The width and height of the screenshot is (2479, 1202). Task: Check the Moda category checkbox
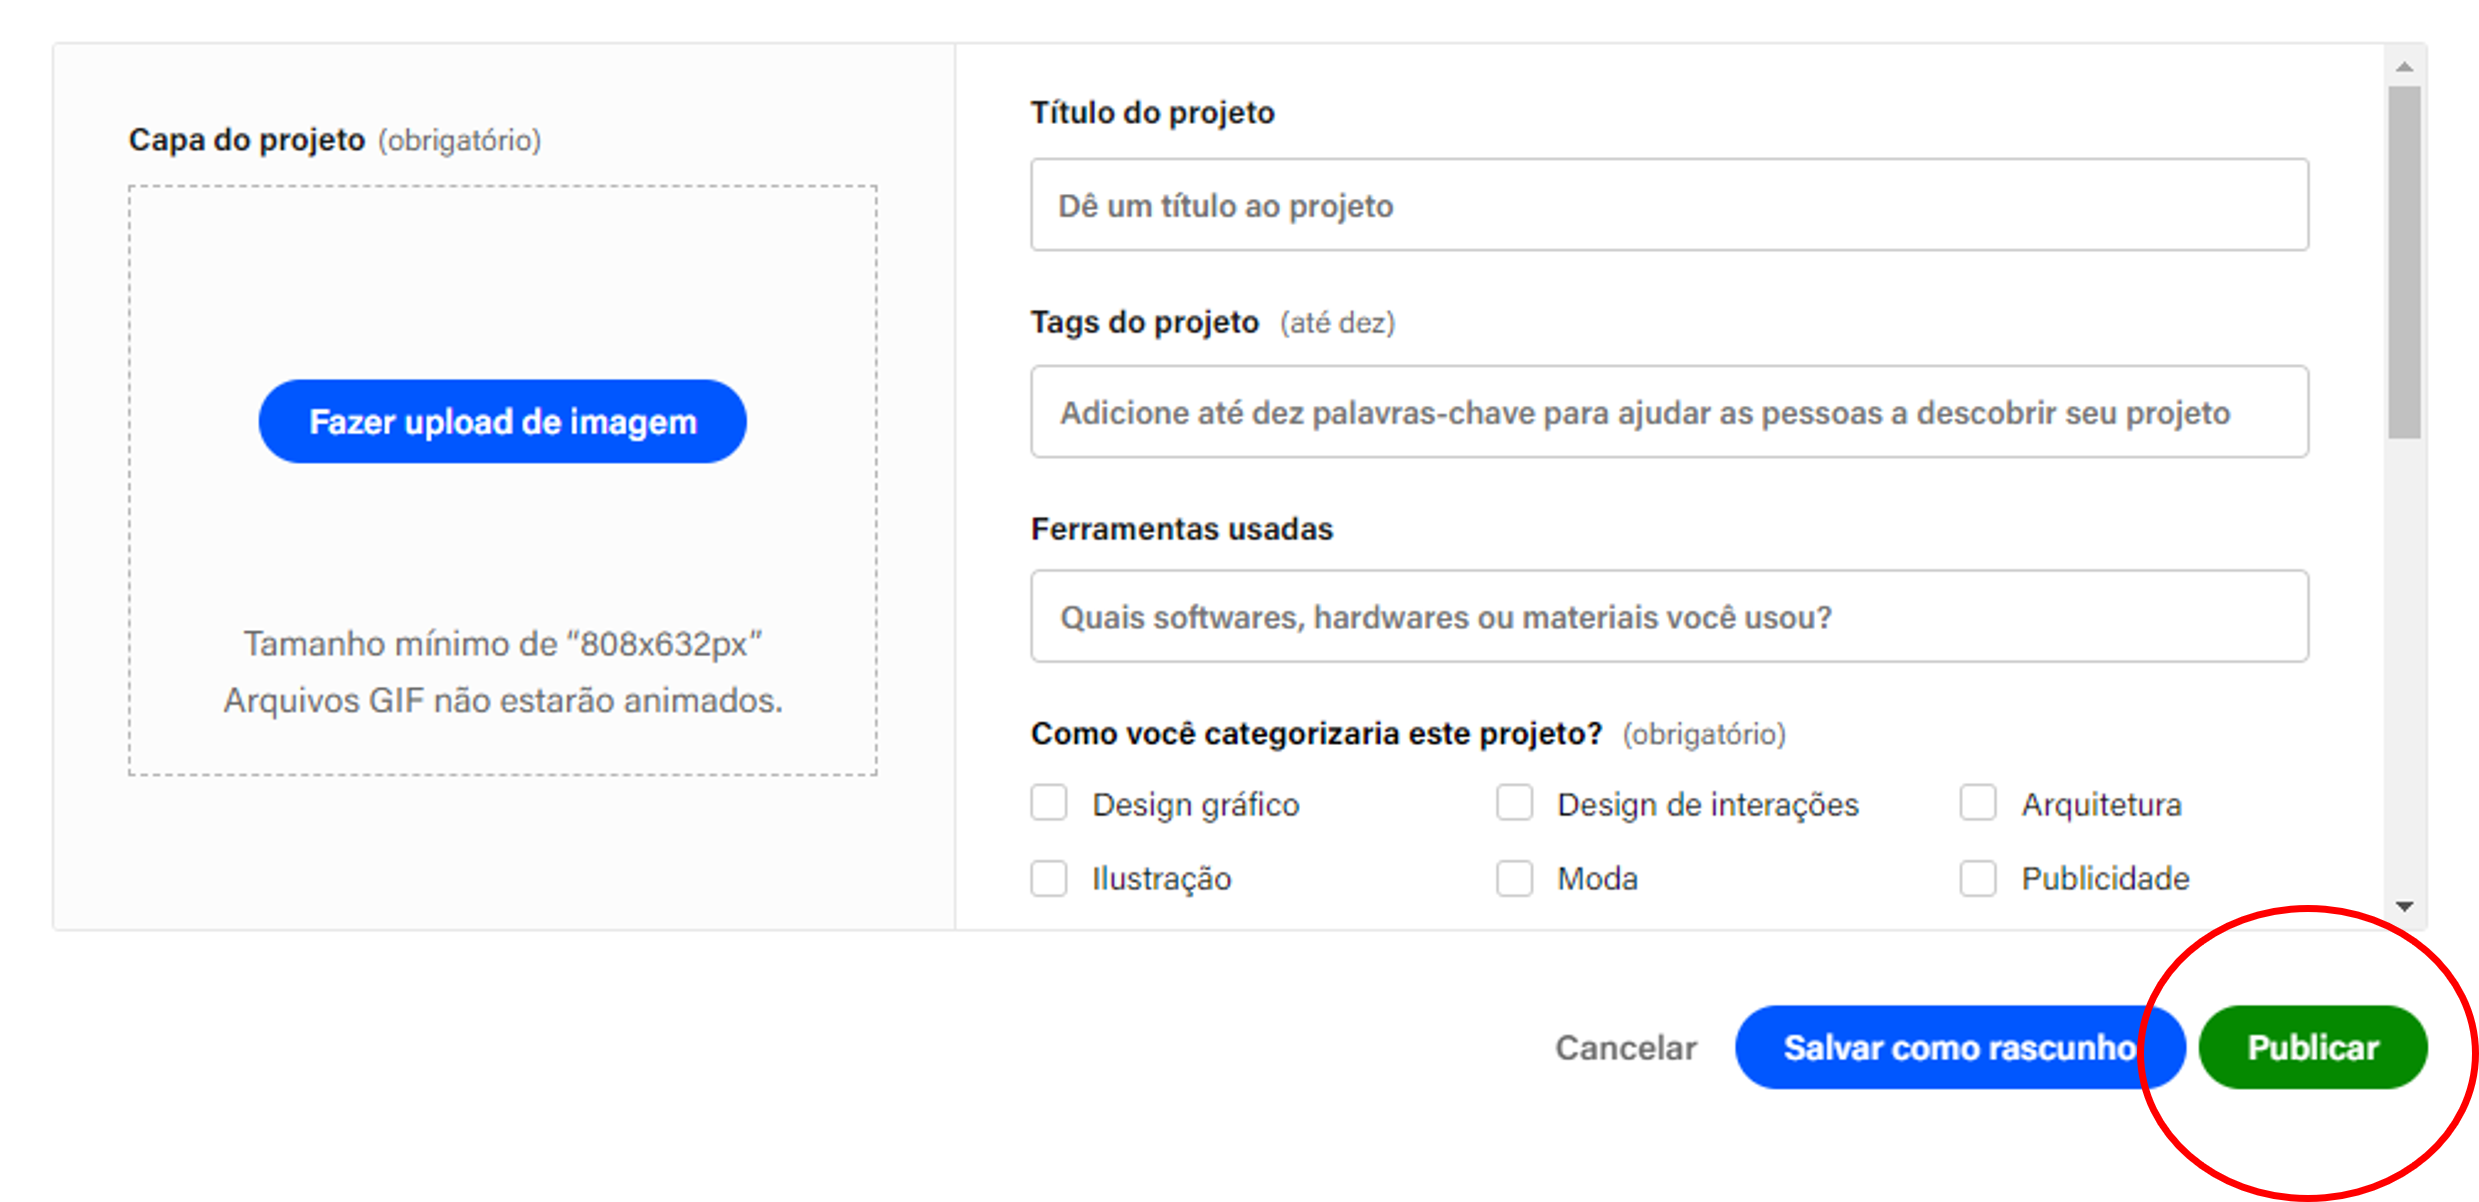pyautogui.click(x=1514, y=878)
